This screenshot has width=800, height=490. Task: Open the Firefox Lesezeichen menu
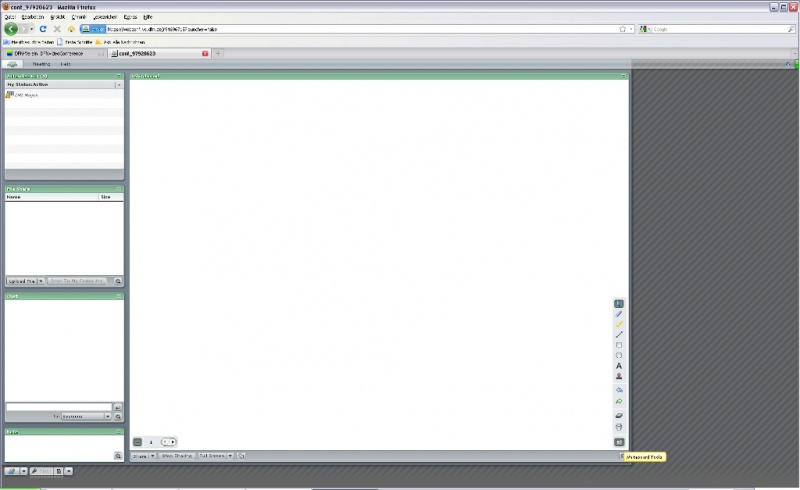105,17
